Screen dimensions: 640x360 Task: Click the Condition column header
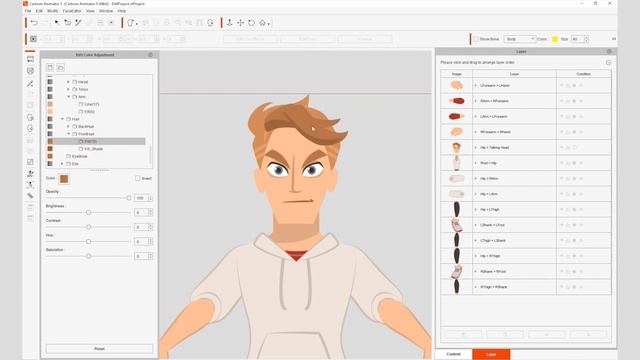(x=584, y=74)
